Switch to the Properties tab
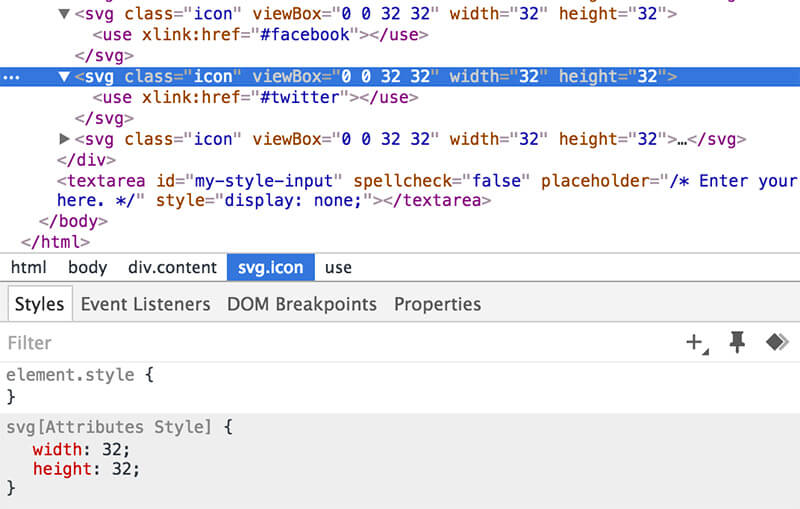The width and height of the screenshot is (800, 509). (x=437, y=304)
